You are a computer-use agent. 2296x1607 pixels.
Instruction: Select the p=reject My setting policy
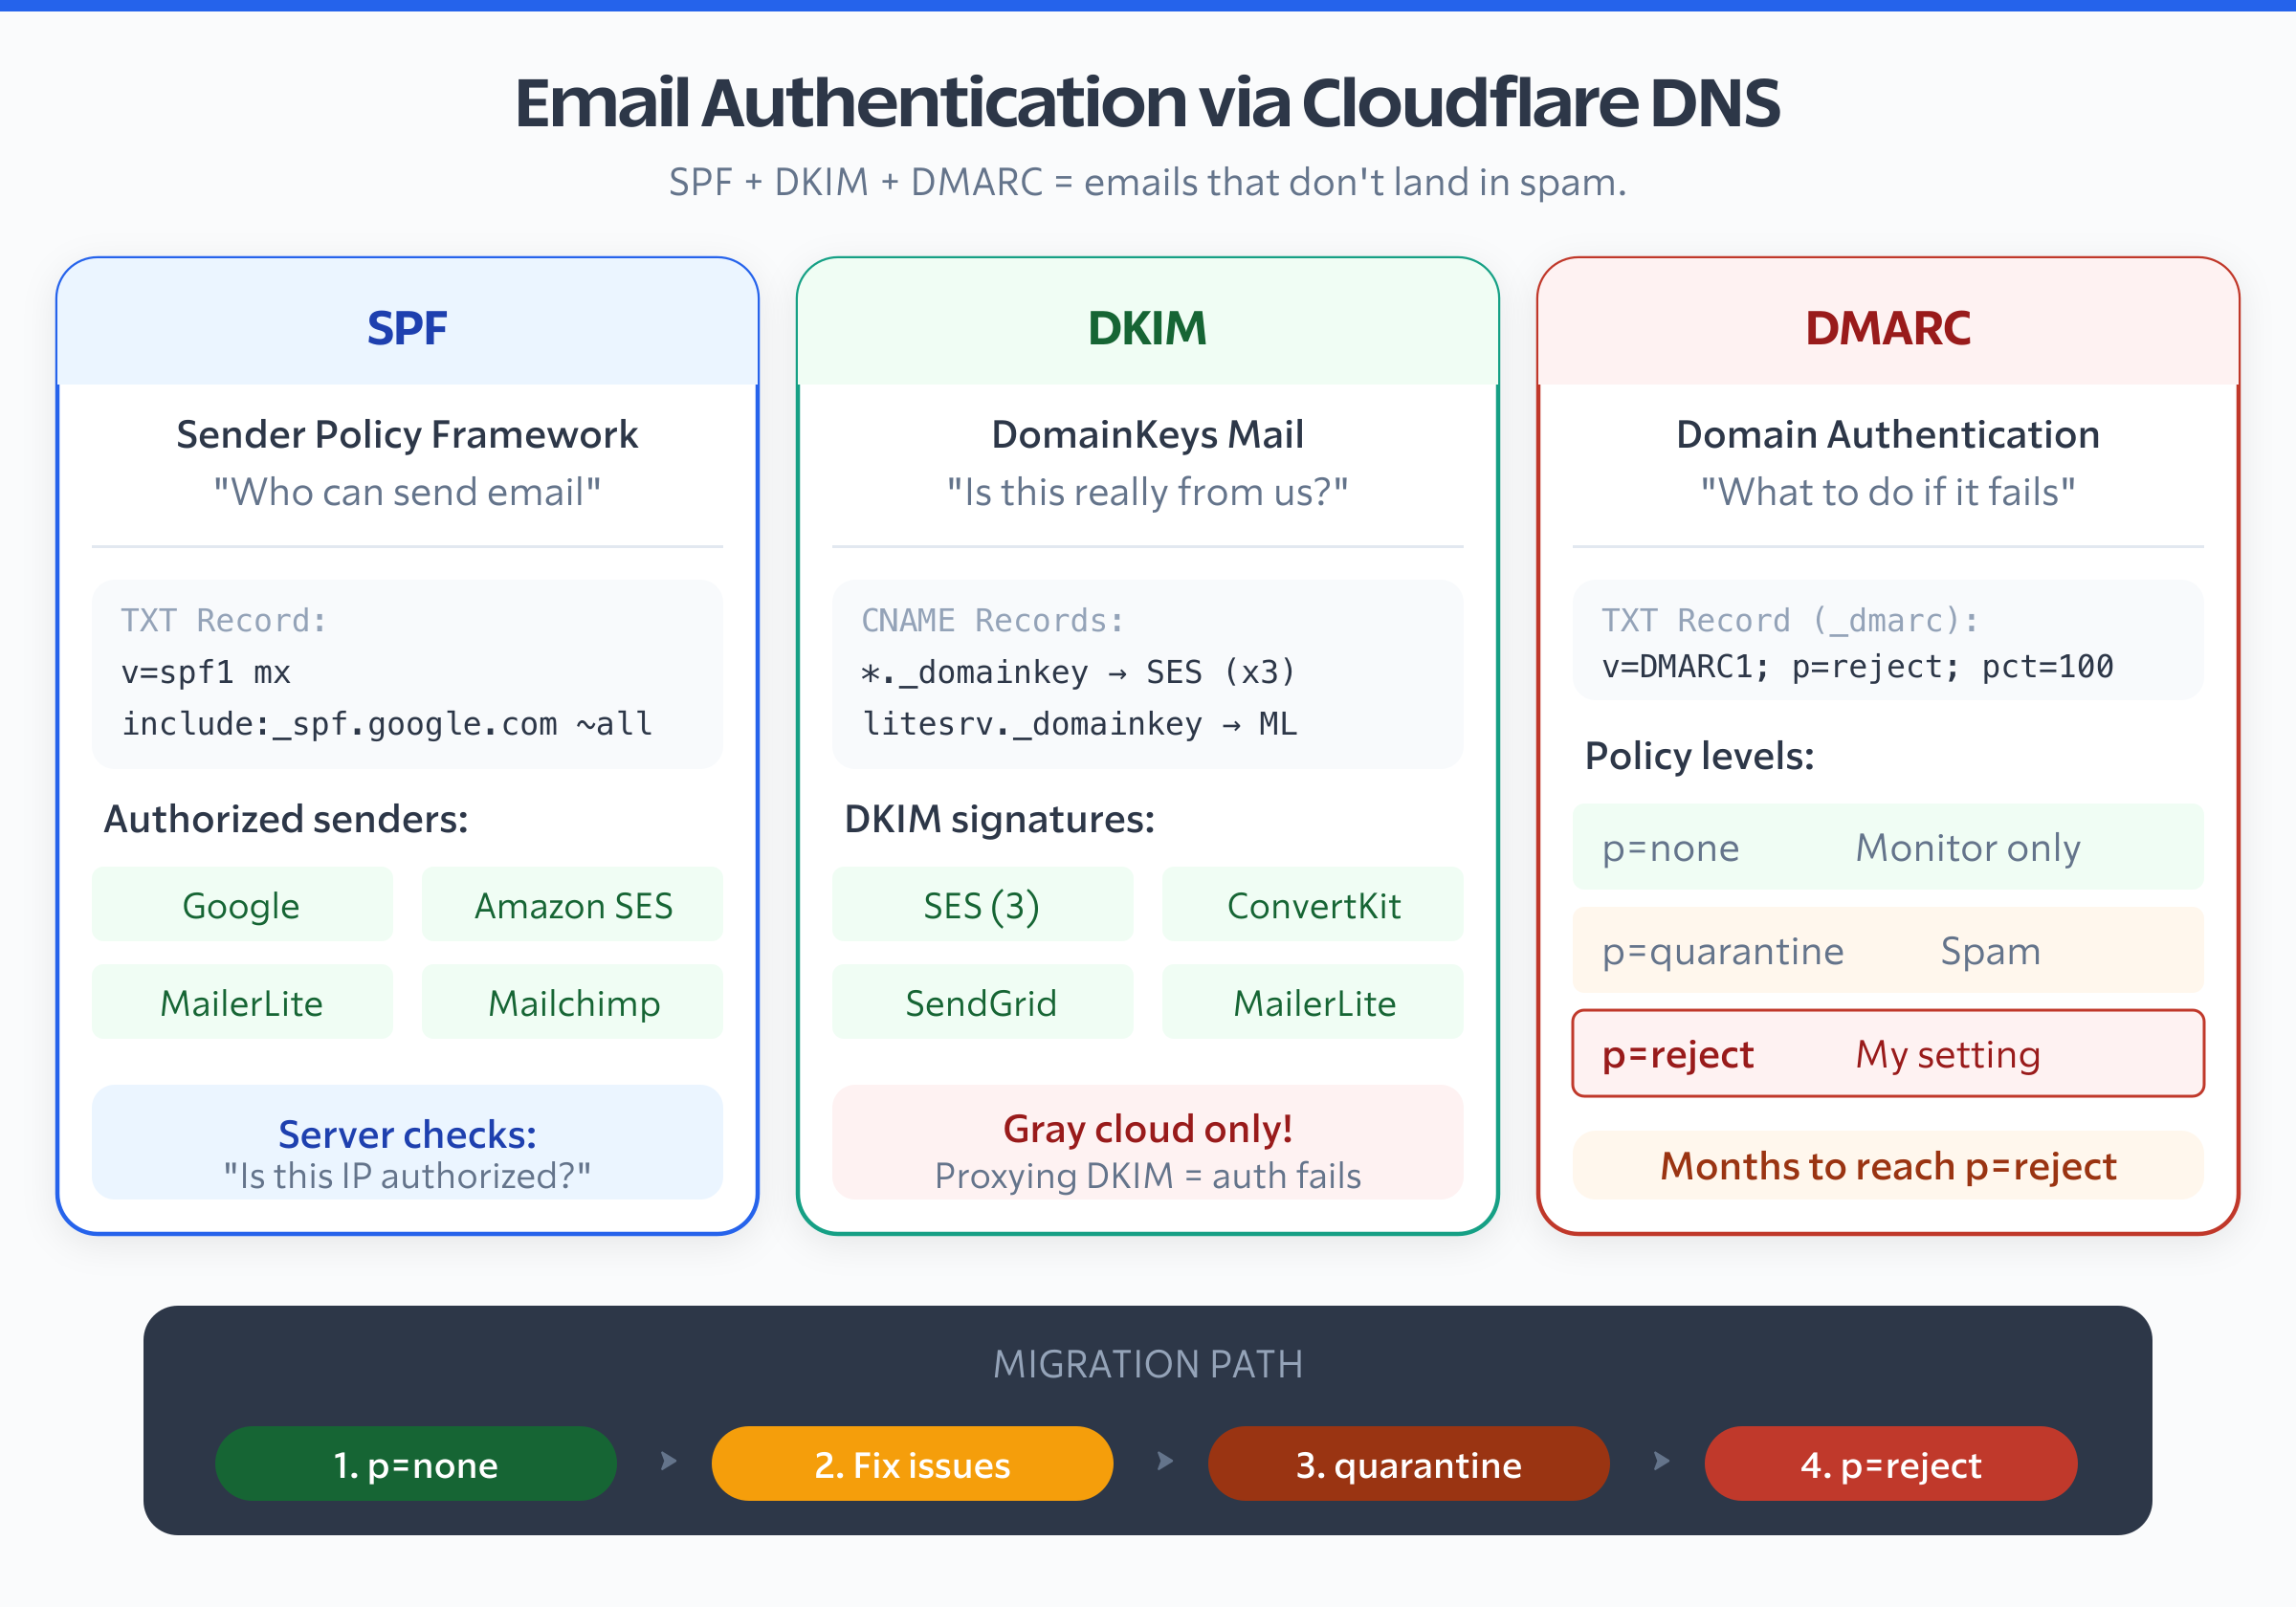coord(1887,1054)
